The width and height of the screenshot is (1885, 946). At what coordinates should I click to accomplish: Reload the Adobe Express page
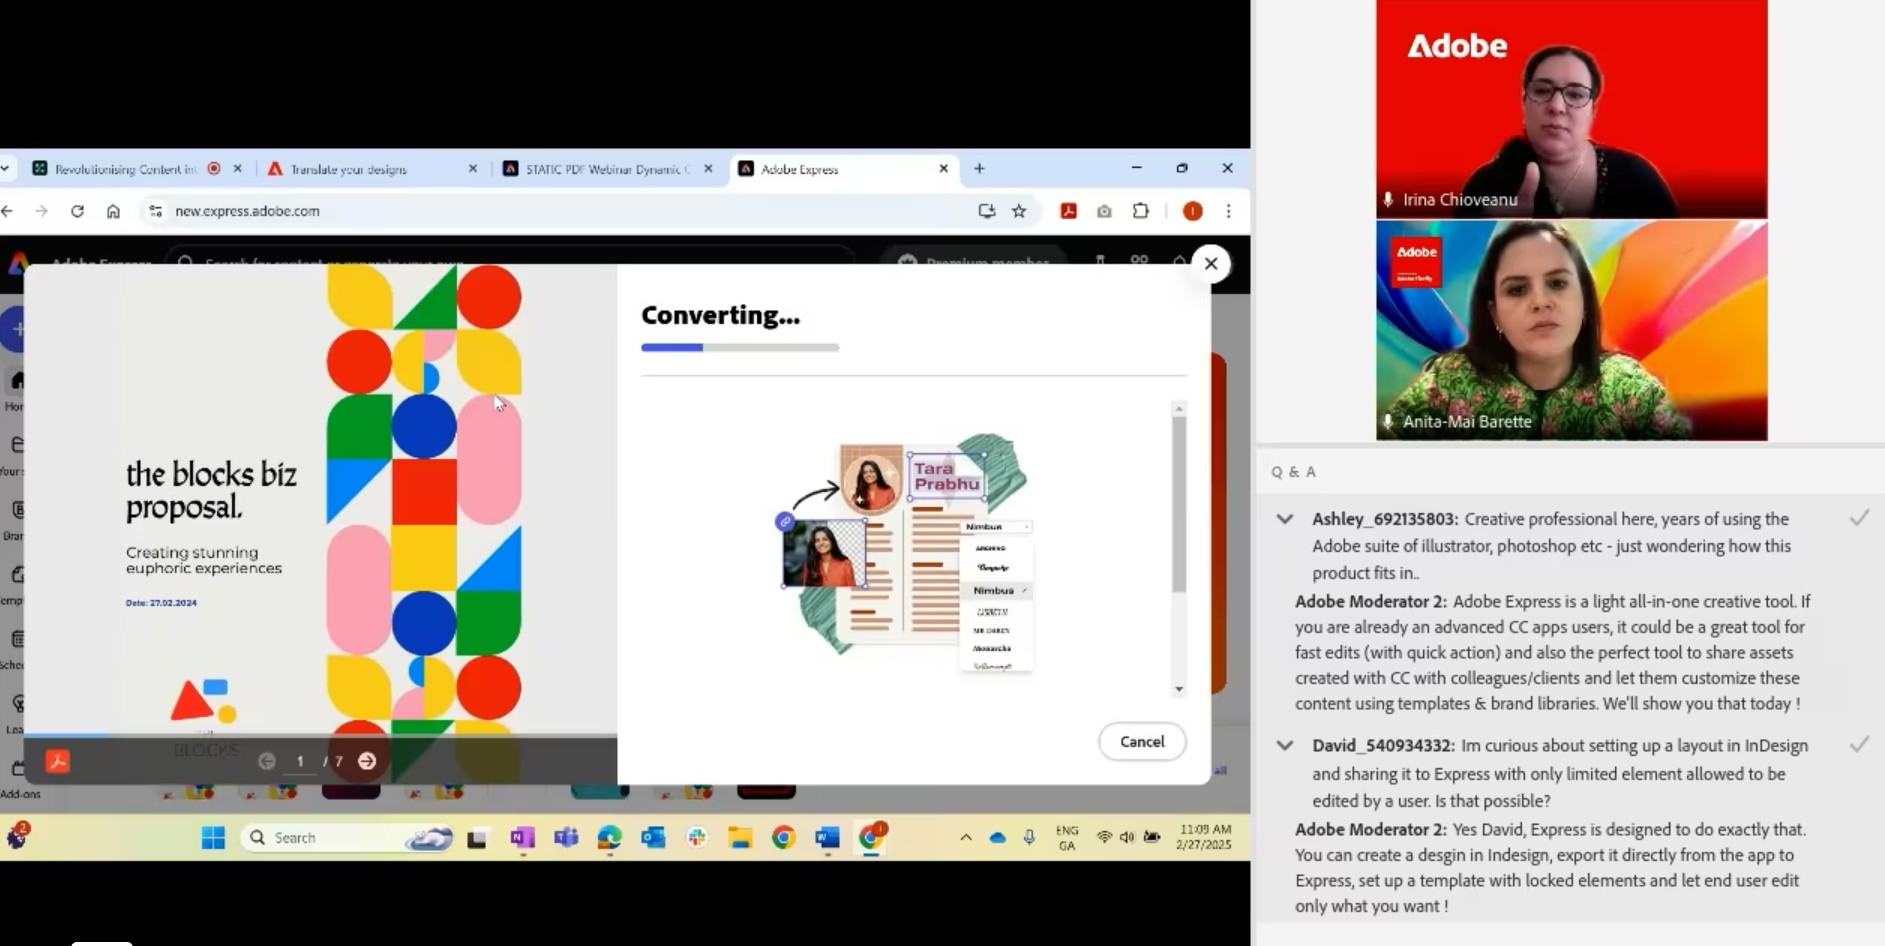[77, 211]
